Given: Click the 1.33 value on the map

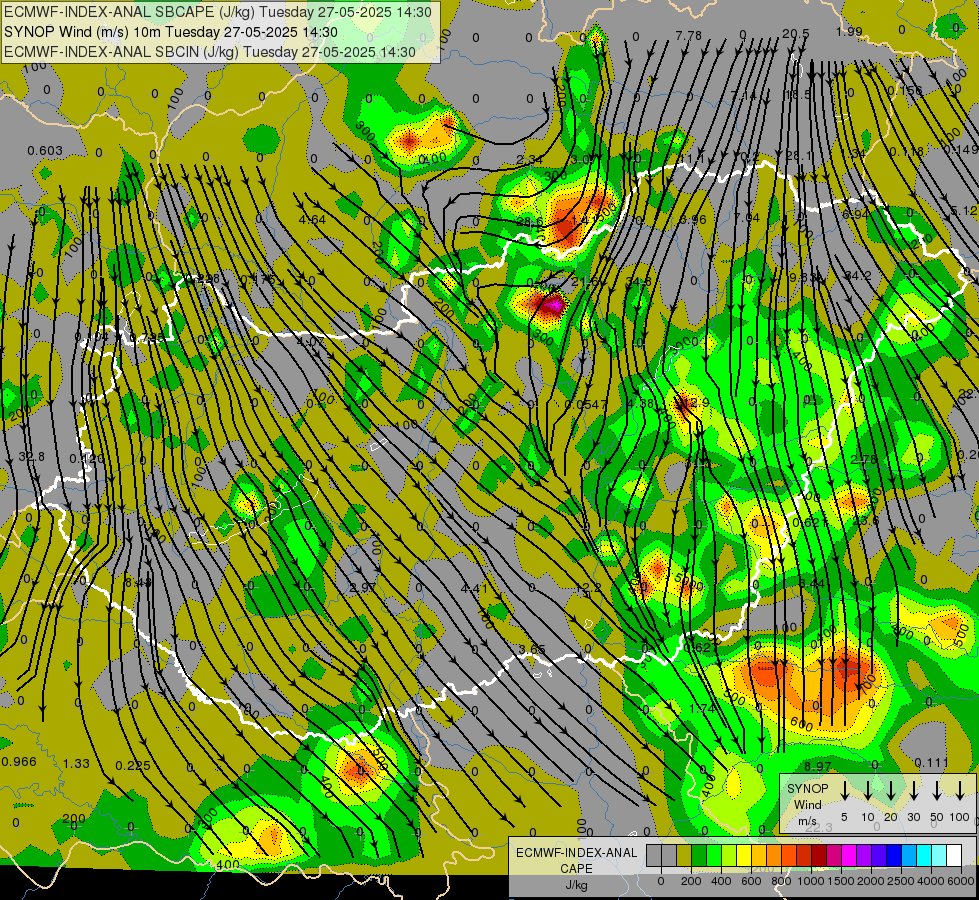Looking at the screenshot, I should point(76,763).
